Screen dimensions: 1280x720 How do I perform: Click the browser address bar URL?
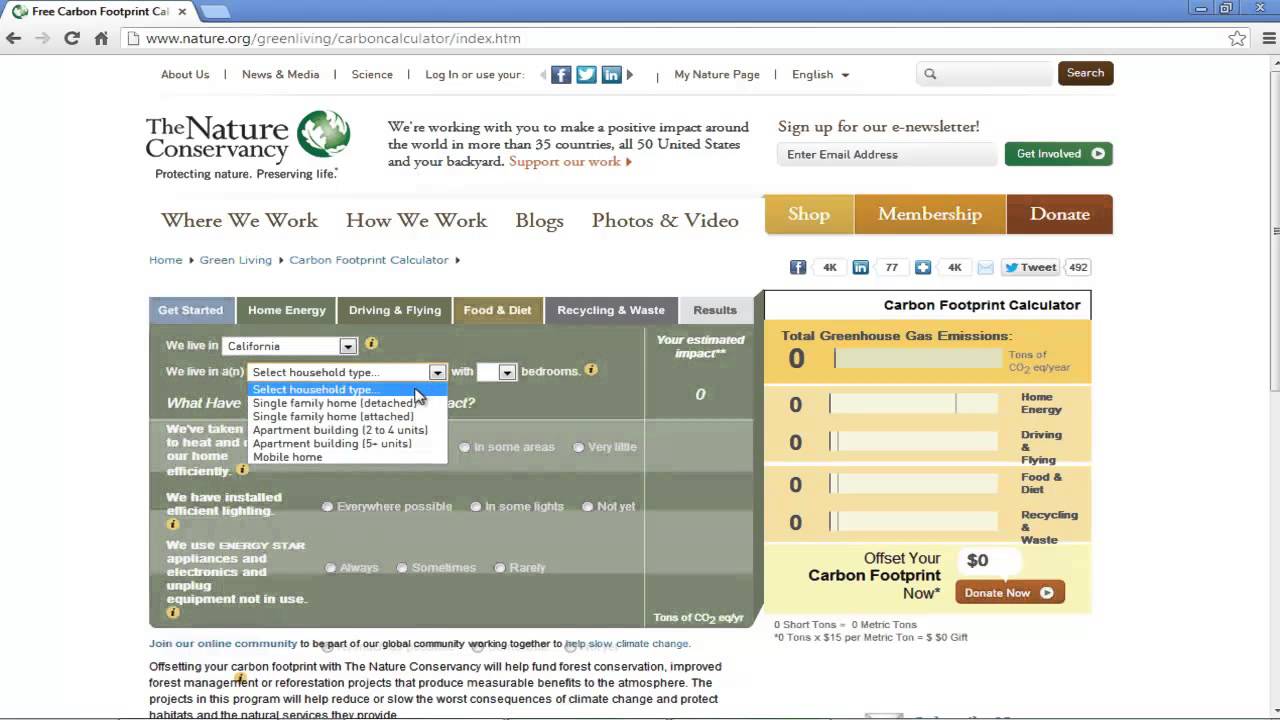tap(333, 38)
